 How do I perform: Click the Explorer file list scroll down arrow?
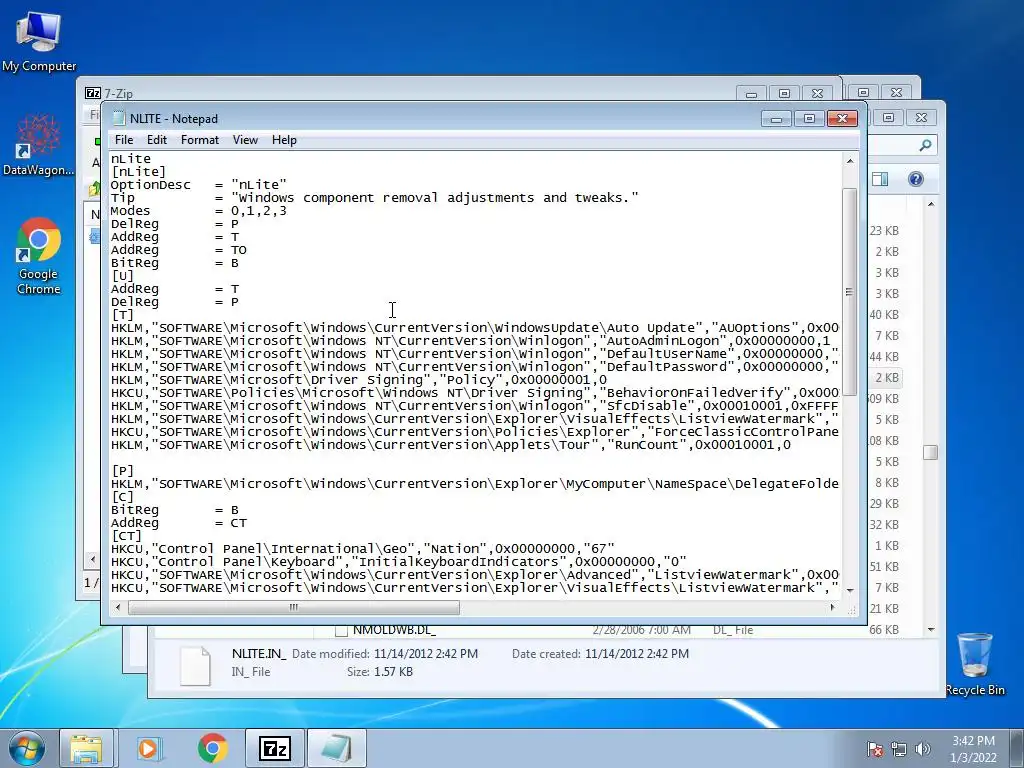pyautogui.click(x=931, y=630)
